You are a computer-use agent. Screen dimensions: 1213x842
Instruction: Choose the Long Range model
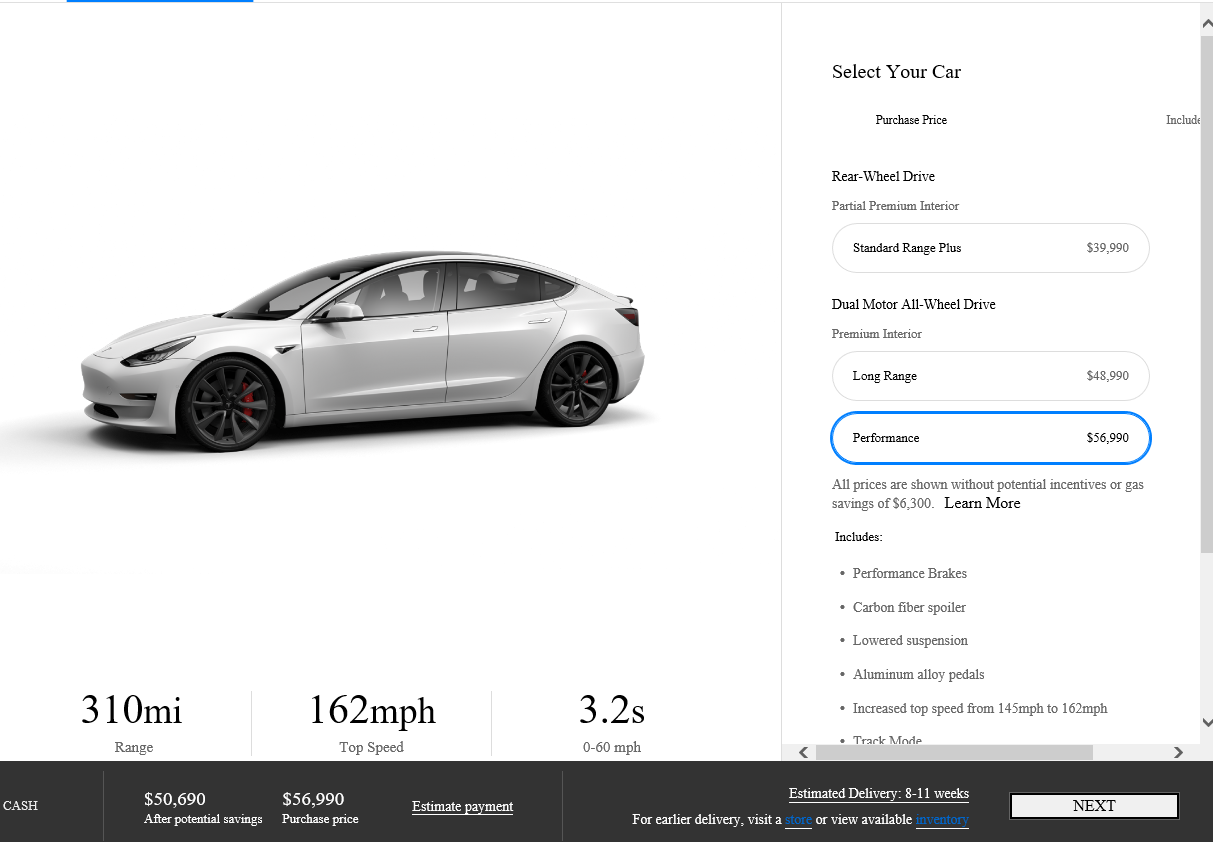(990, 376)
